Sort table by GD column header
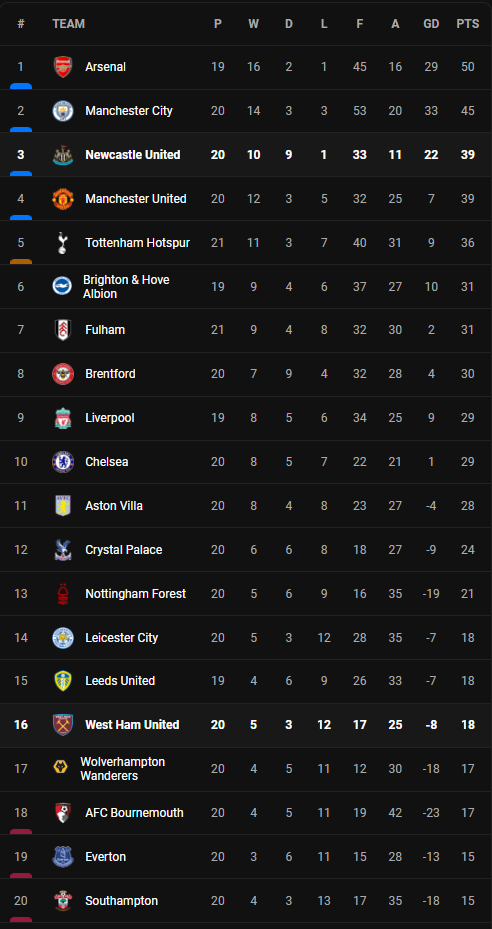 pos(431,24)
